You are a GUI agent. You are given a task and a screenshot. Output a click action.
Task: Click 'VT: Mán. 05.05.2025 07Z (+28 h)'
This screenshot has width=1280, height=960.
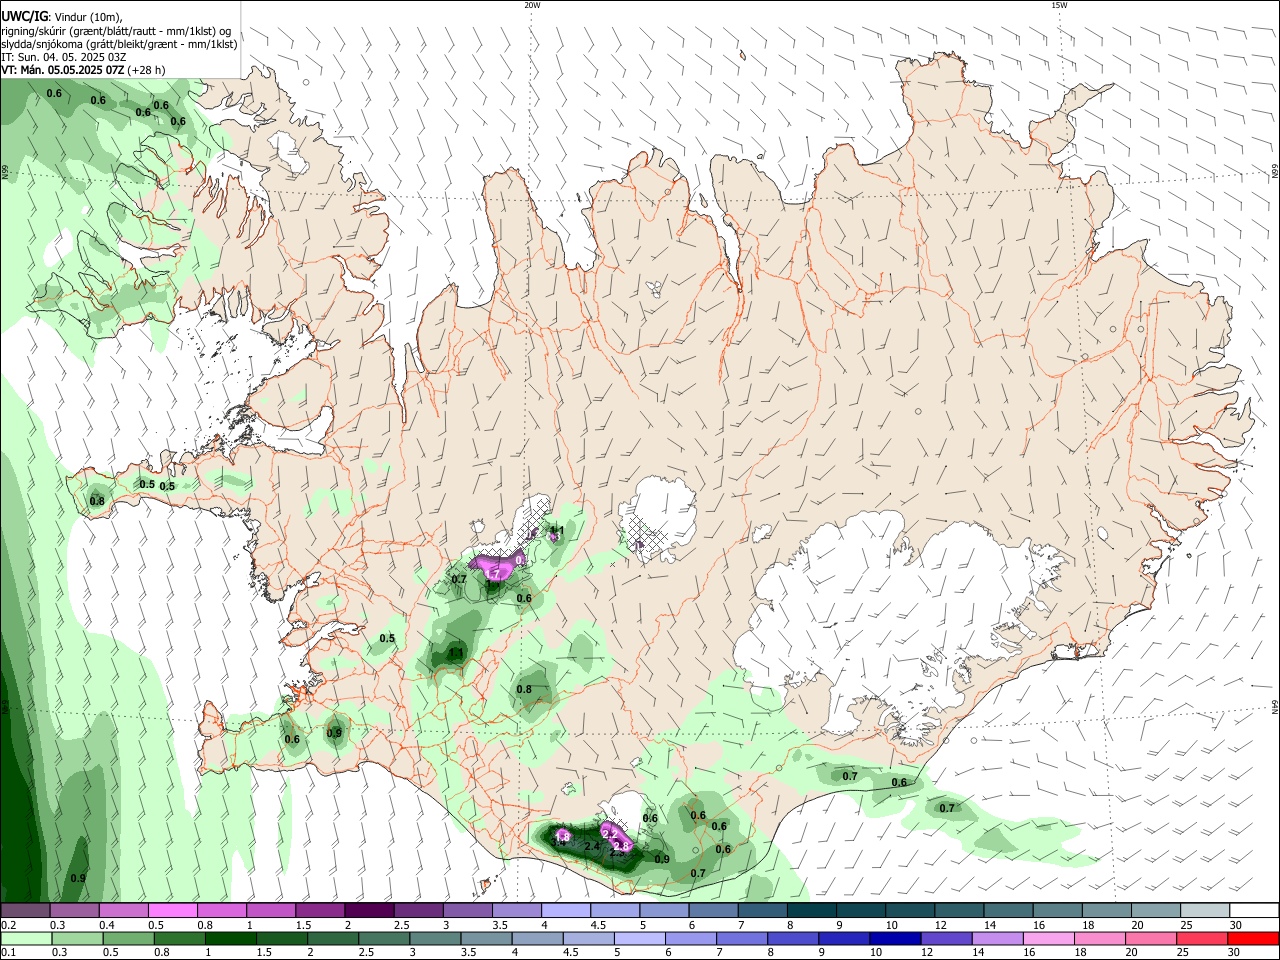click(83, 70)
